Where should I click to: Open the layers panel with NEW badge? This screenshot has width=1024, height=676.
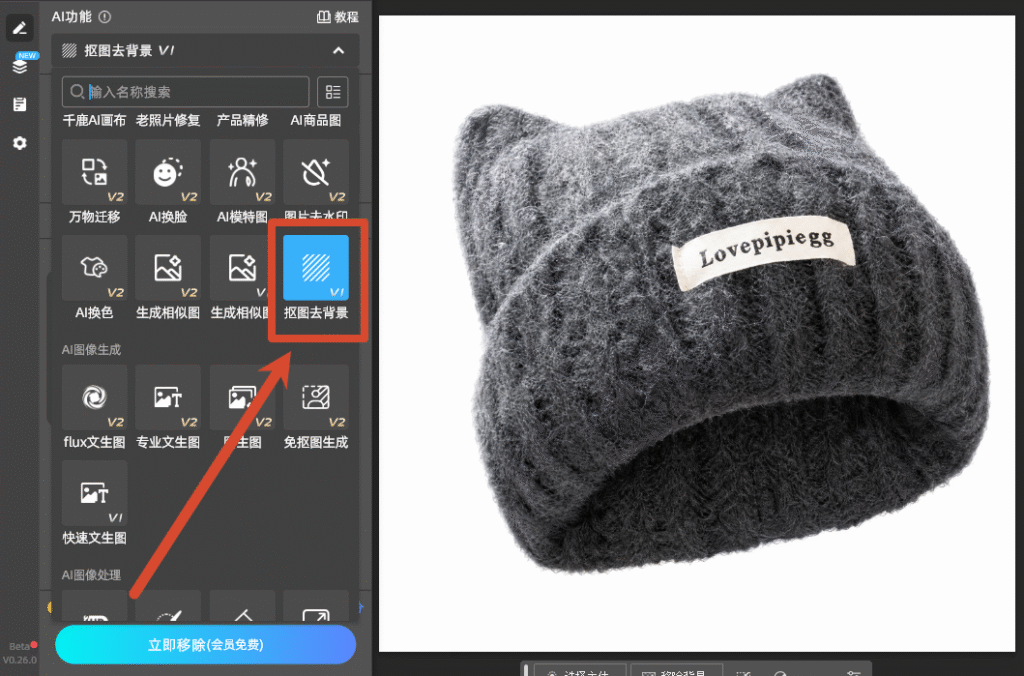tap(20, 65)
